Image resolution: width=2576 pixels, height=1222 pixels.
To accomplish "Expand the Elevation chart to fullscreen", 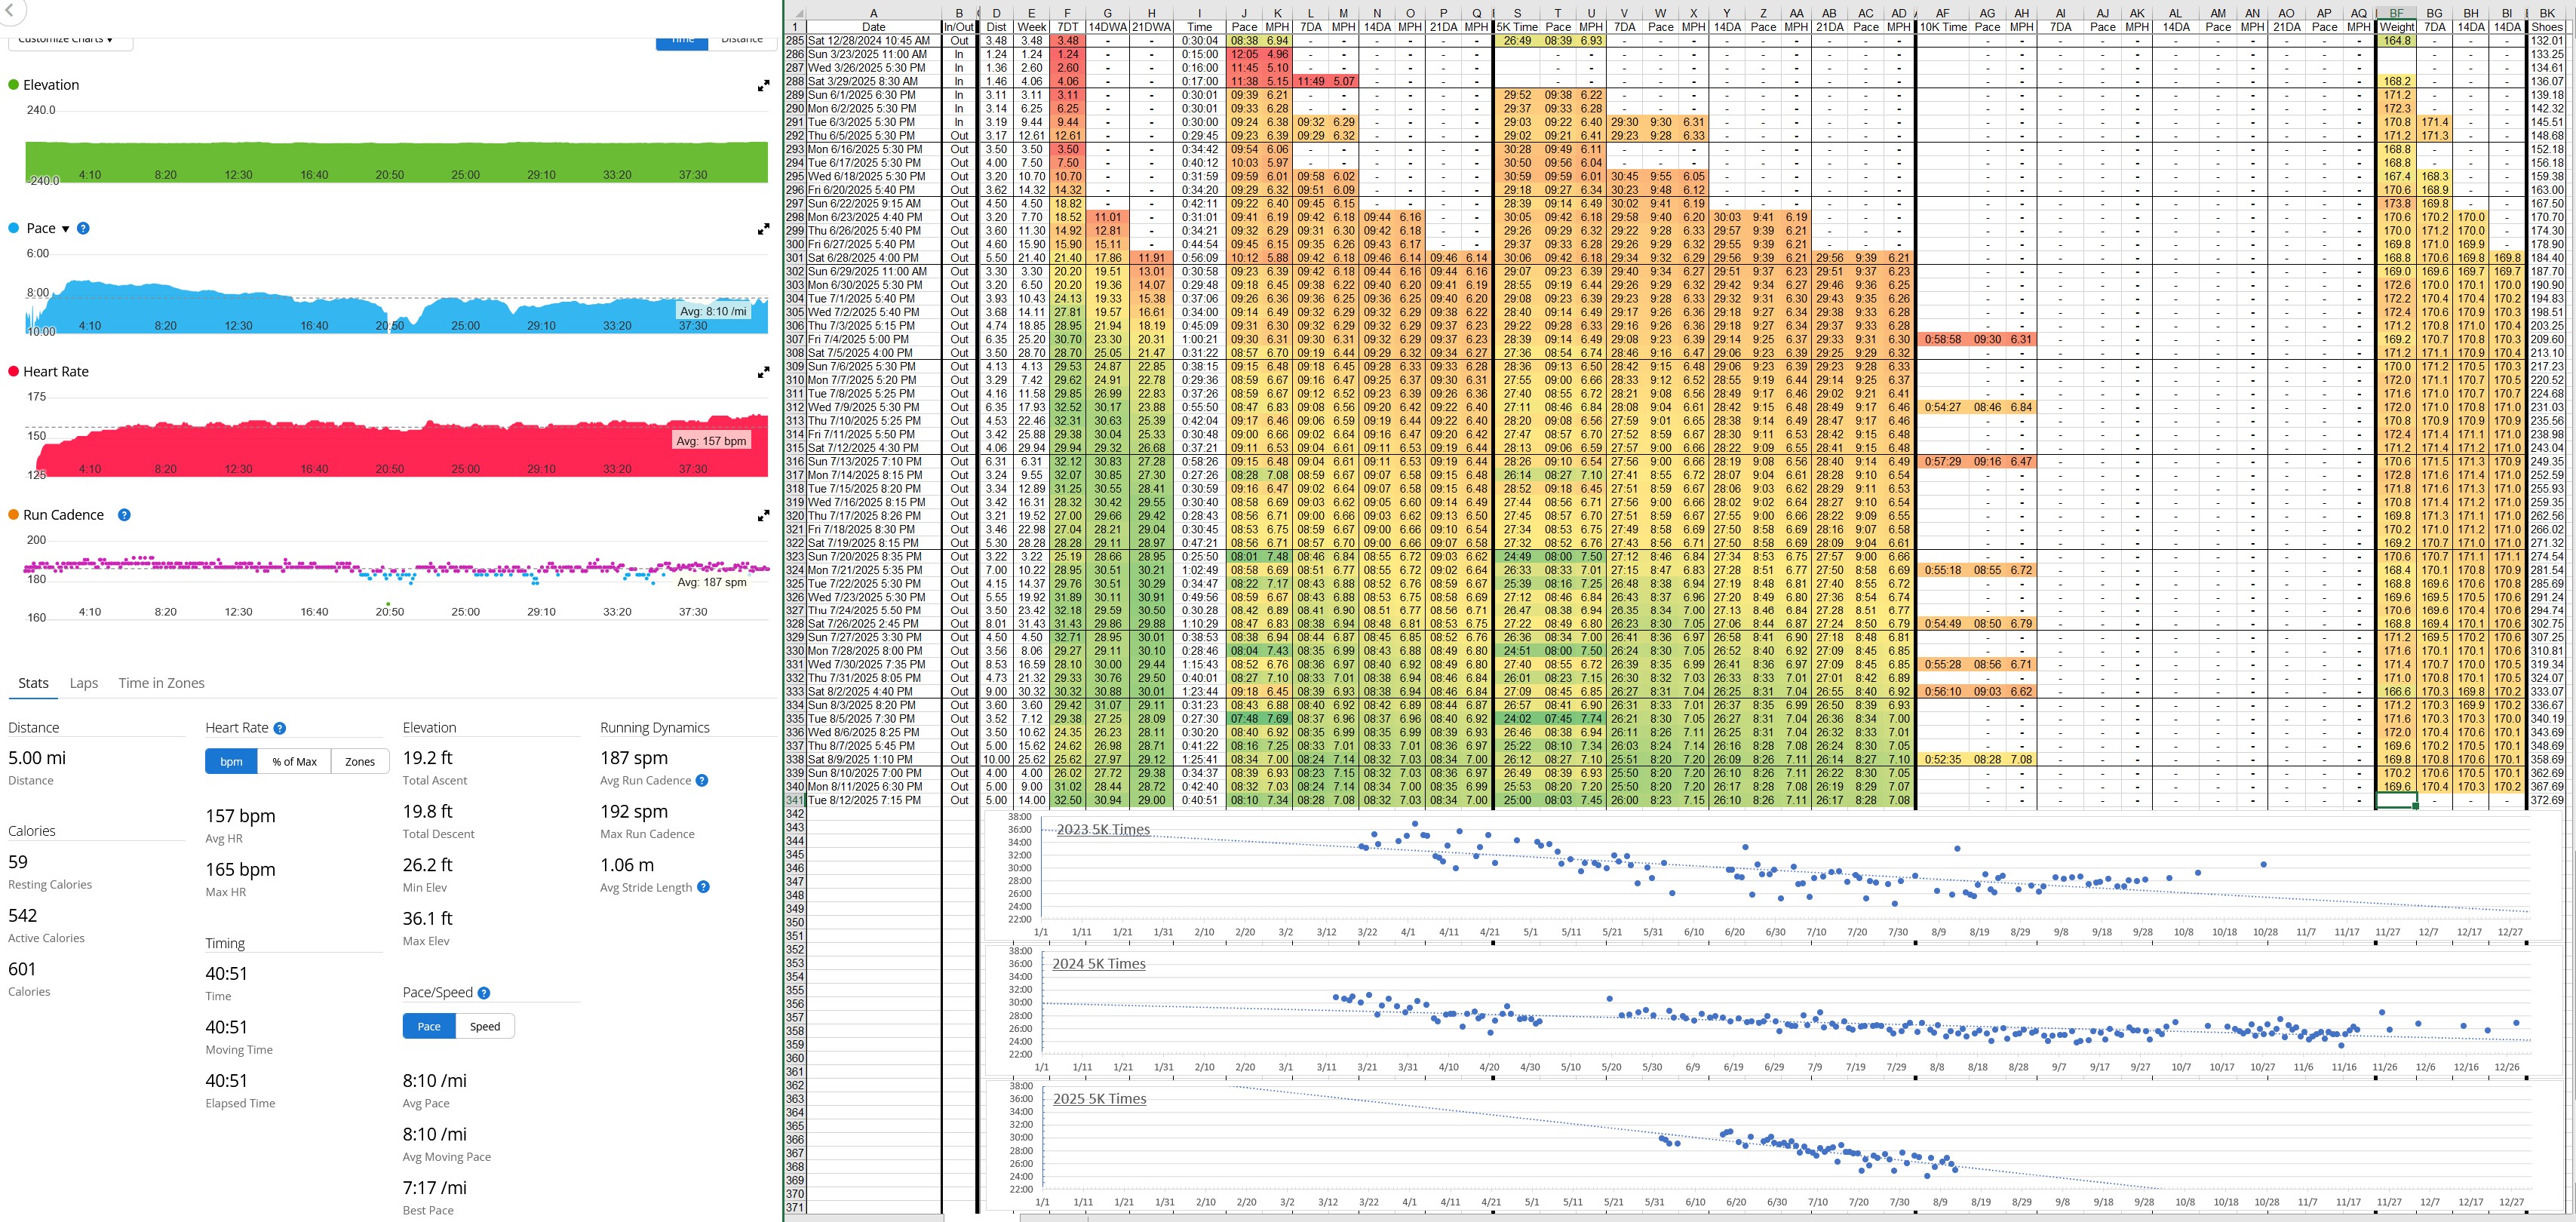I will click(763, 86).
